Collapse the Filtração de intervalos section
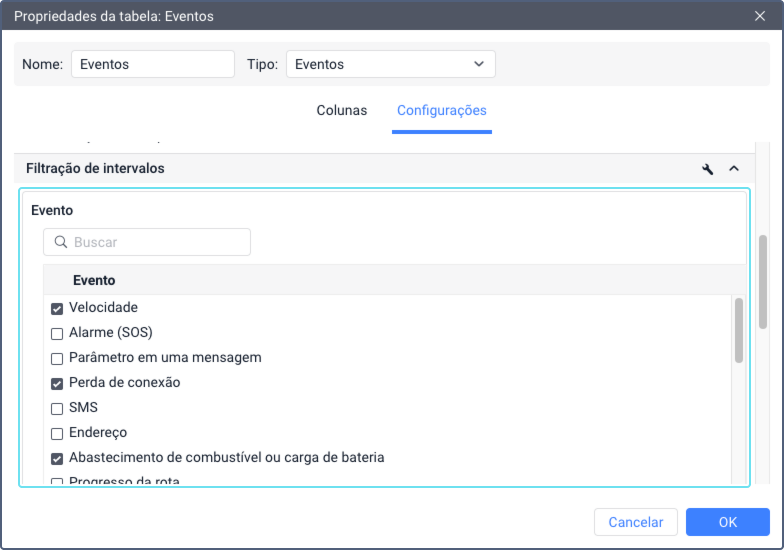The height and width of the screenshot is (550, 784). pos(733,169)
